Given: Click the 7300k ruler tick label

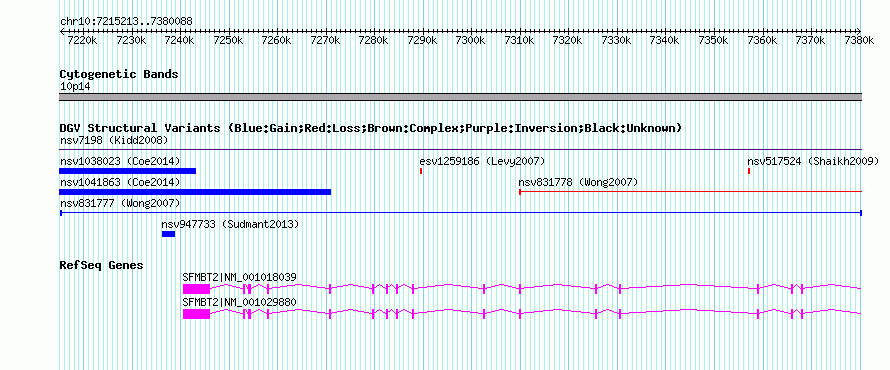Looking at the screenshot, I should click(471, 40).
